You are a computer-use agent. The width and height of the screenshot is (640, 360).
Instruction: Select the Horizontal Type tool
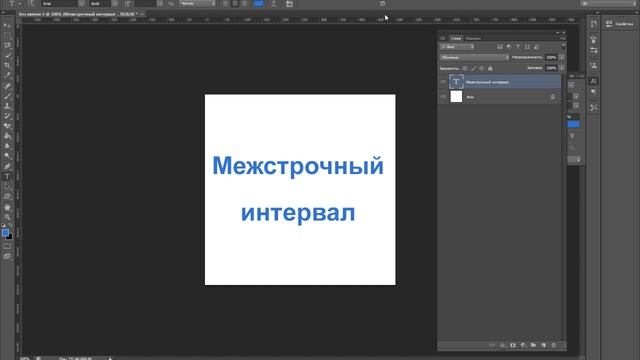[x=7, y=176]
